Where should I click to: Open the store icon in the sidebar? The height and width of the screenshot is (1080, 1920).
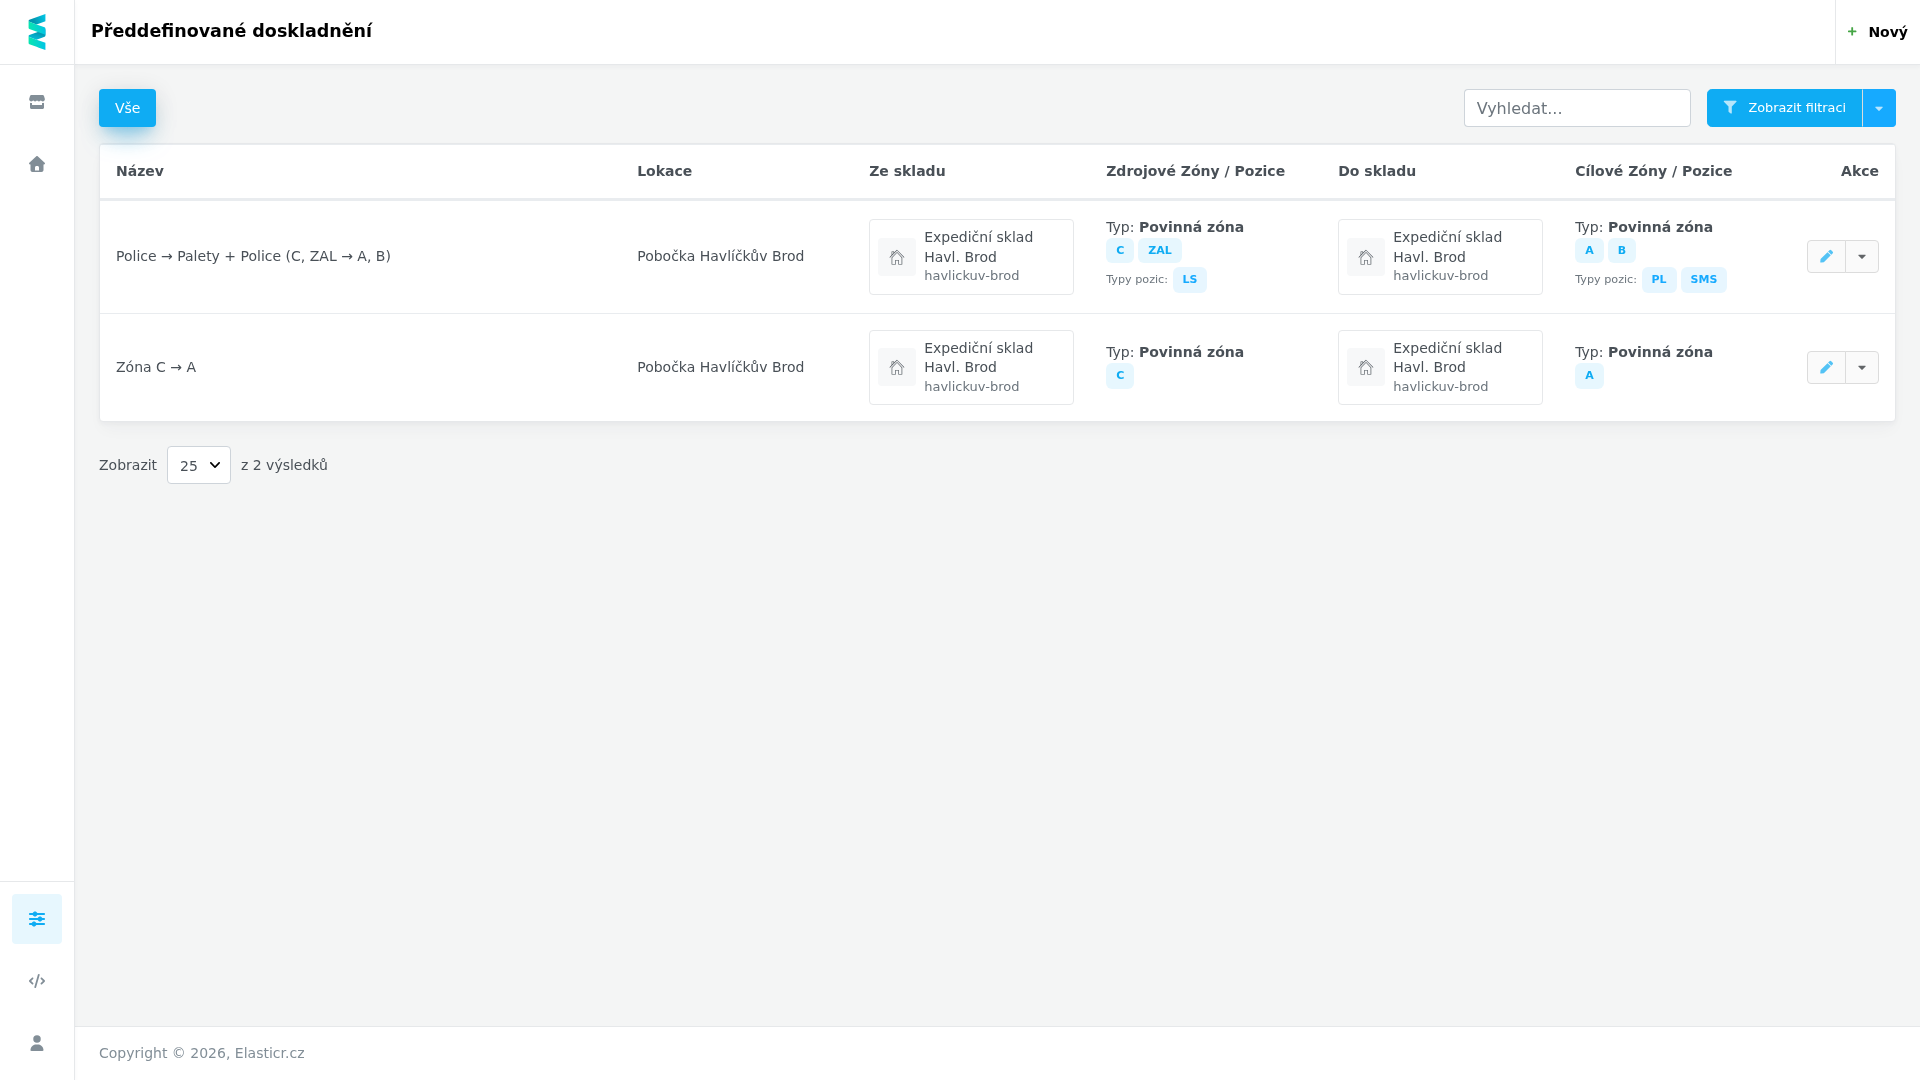click(x=37, y=102)
